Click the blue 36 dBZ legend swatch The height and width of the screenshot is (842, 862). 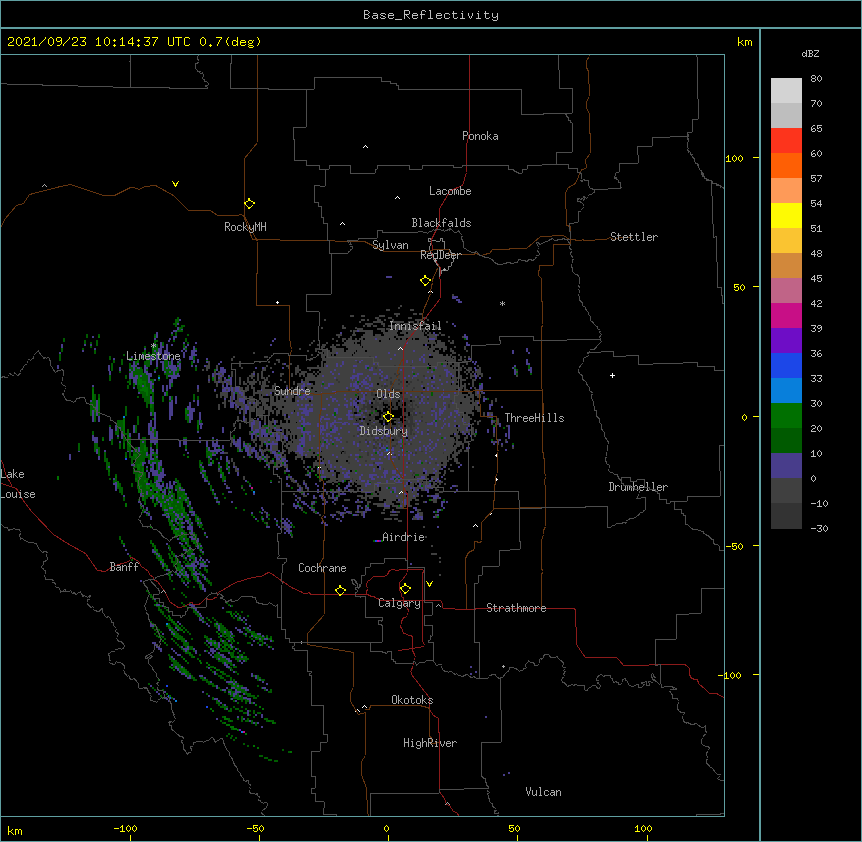pyautogui.click(x=786, y=365)
